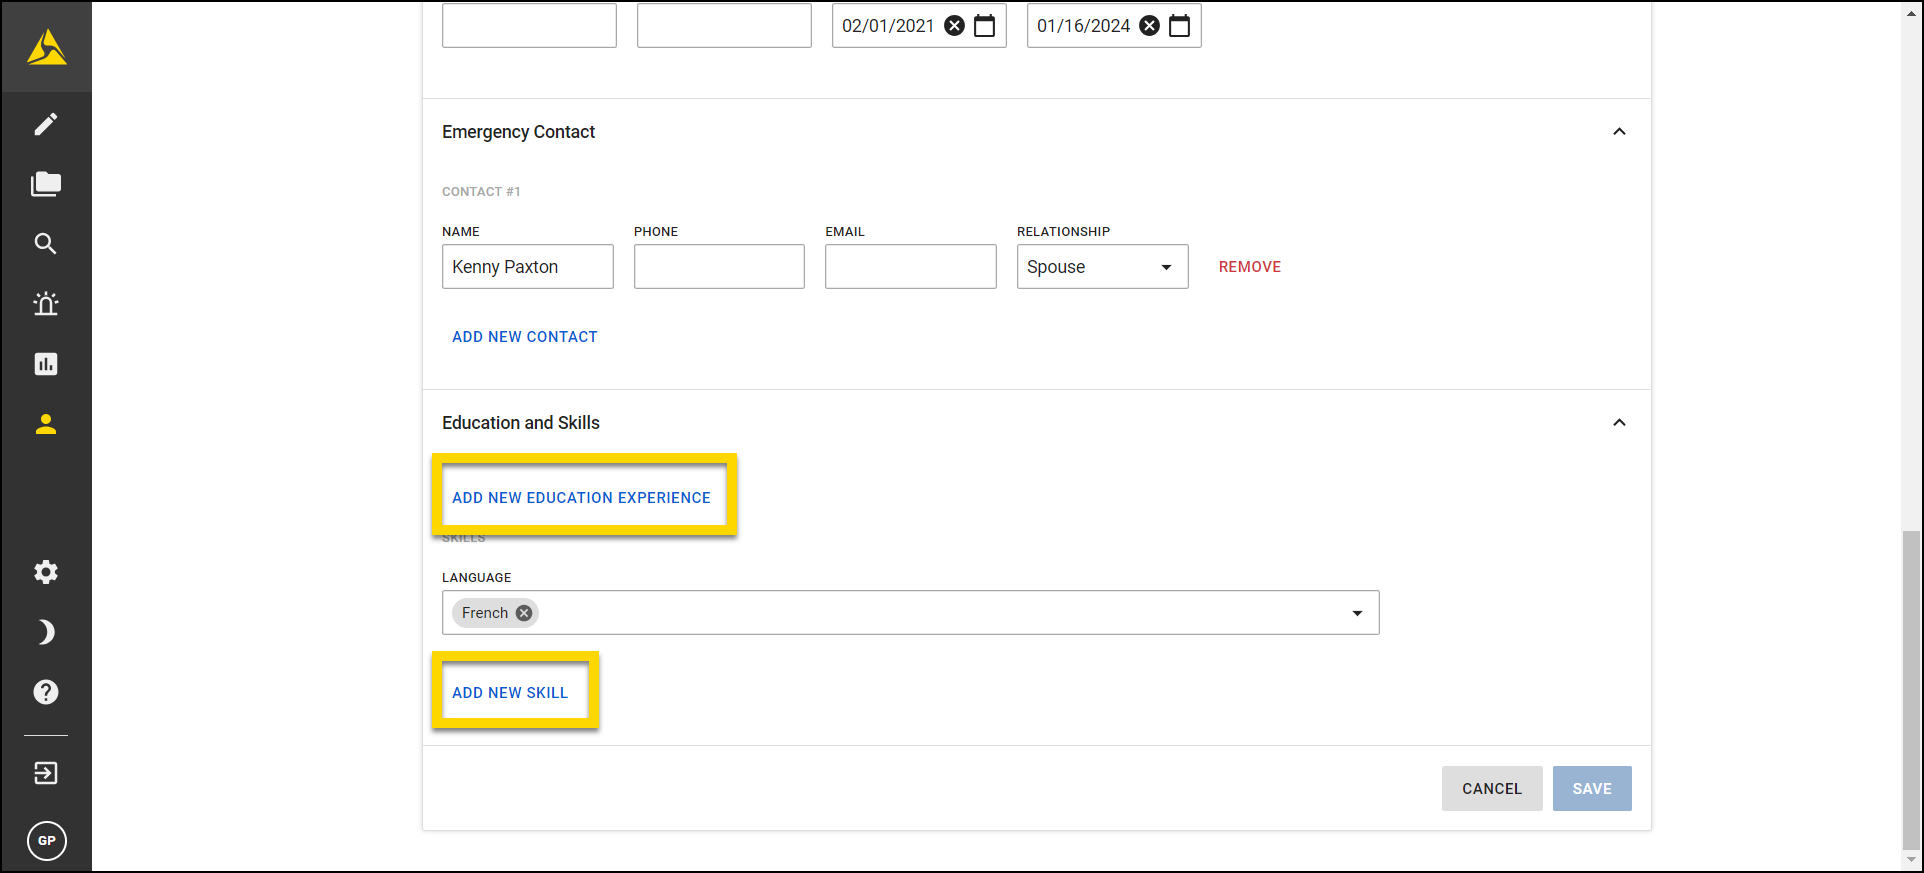Collapse the Education and Skills section
The width and height of the screenshot is (1924, 873).
click(1619, 423)
